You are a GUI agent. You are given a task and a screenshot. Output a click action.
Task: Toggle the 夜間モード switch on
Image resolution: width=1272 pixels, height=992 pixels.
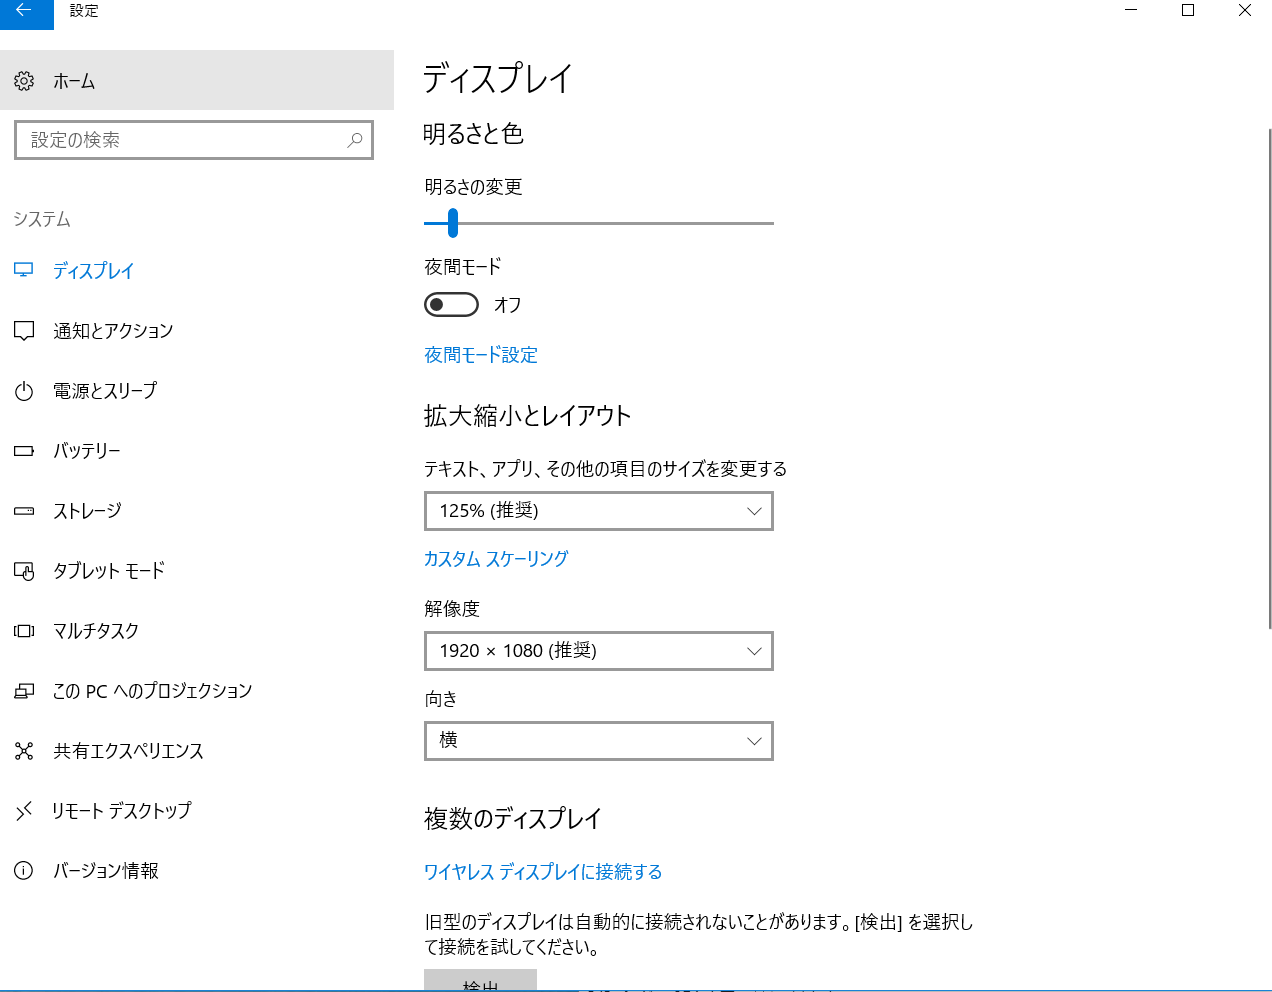click(x=451, y=305)
